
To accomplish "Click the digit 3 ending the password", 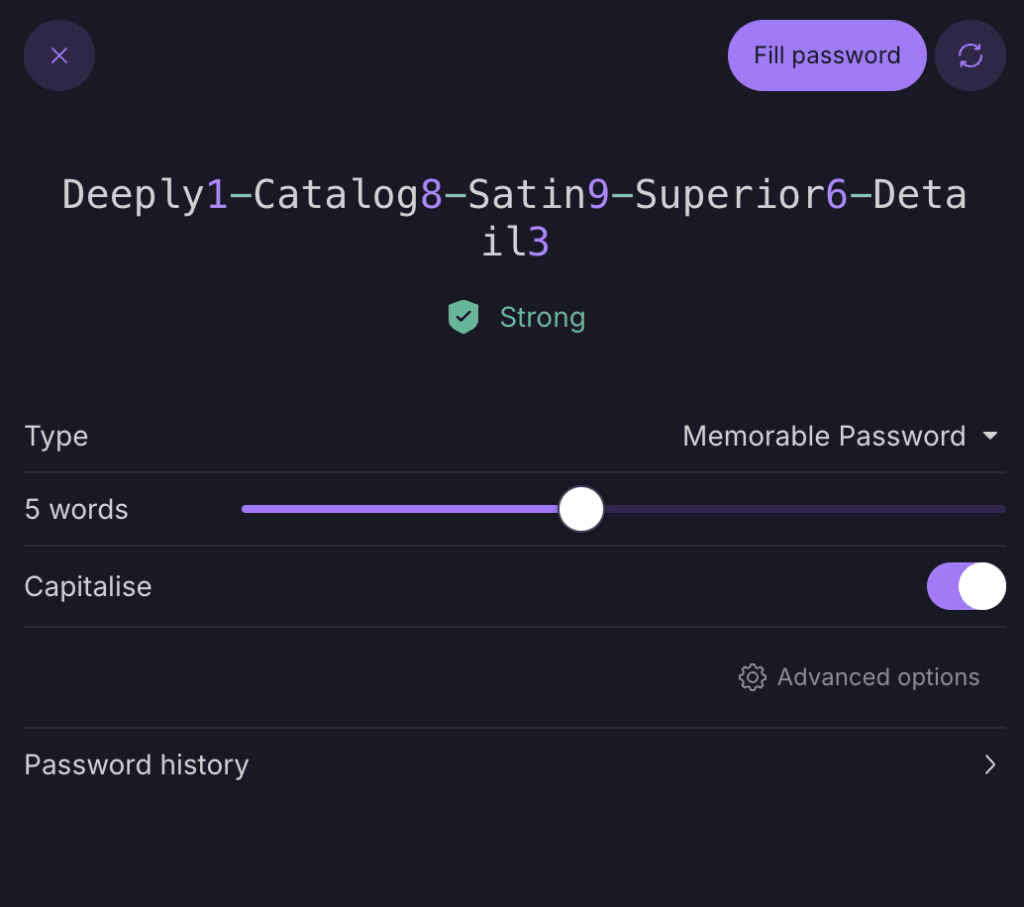I will (539, 243).
